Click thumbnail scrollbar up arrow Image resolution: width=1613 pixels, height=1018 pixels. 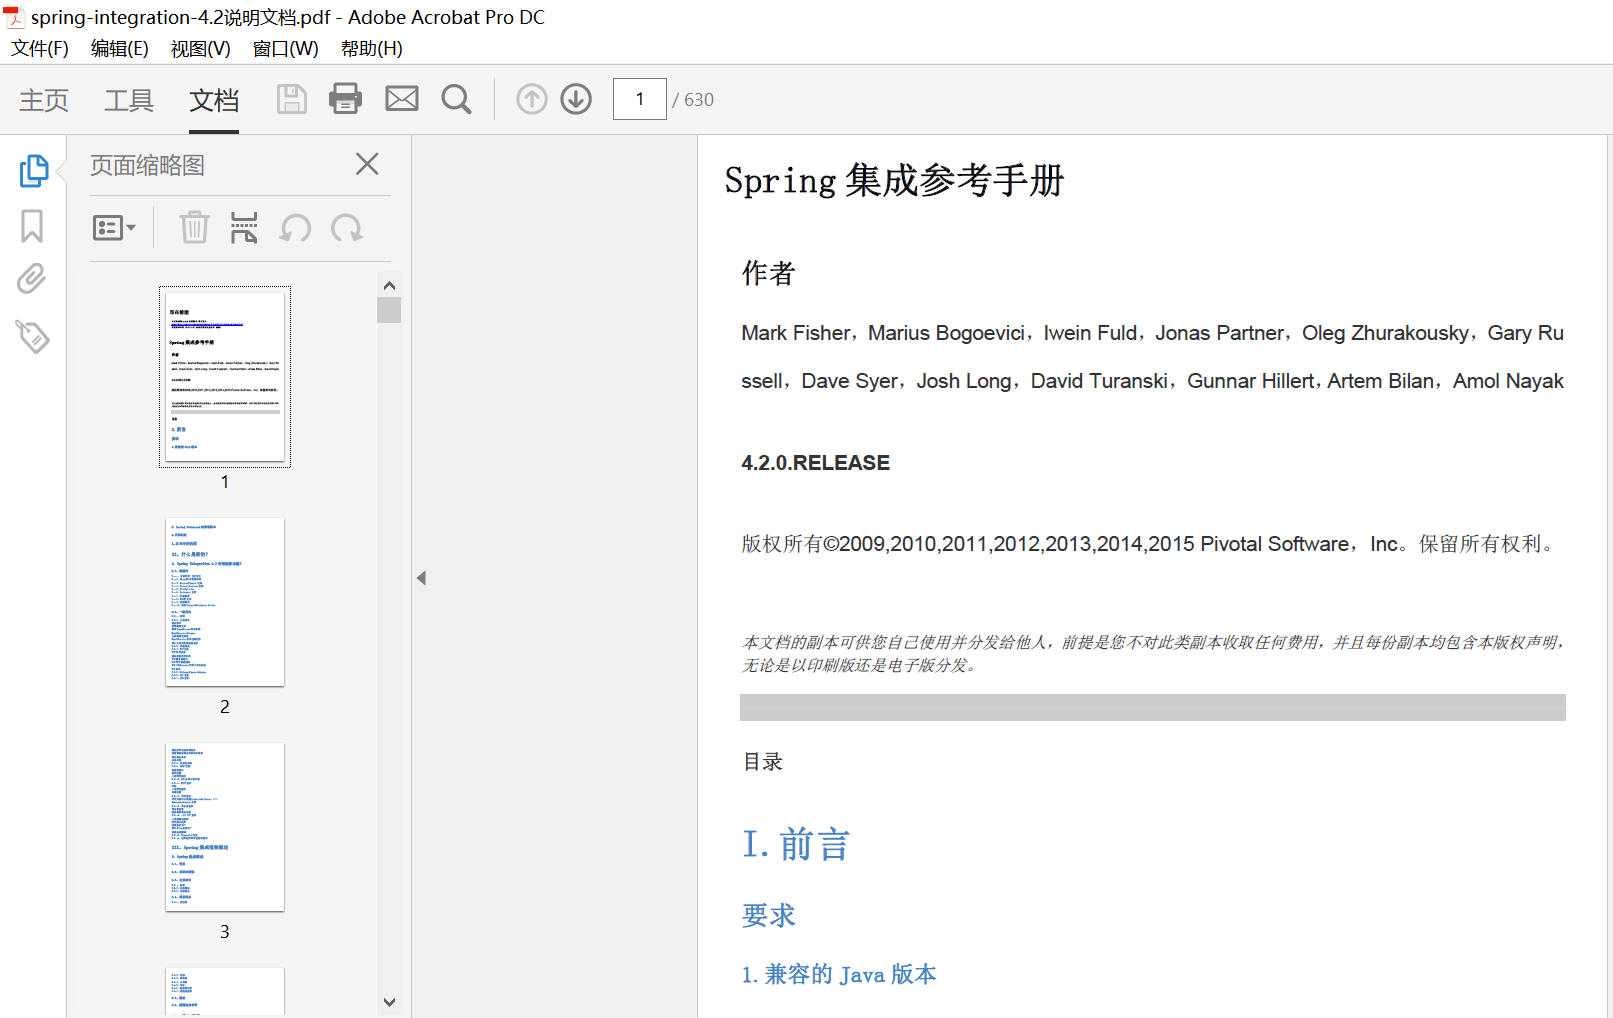[389, 285]
